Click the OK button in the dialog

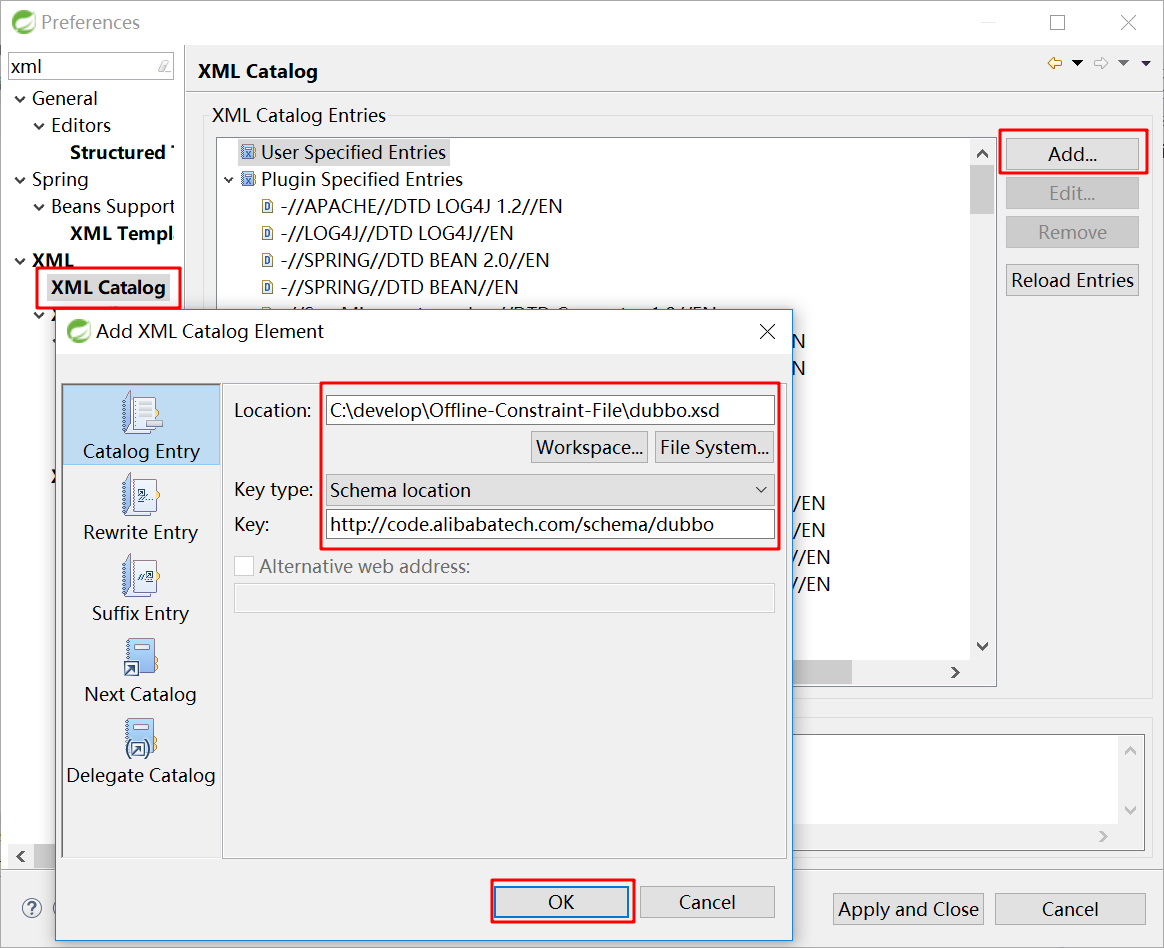[x=561, y=902]
